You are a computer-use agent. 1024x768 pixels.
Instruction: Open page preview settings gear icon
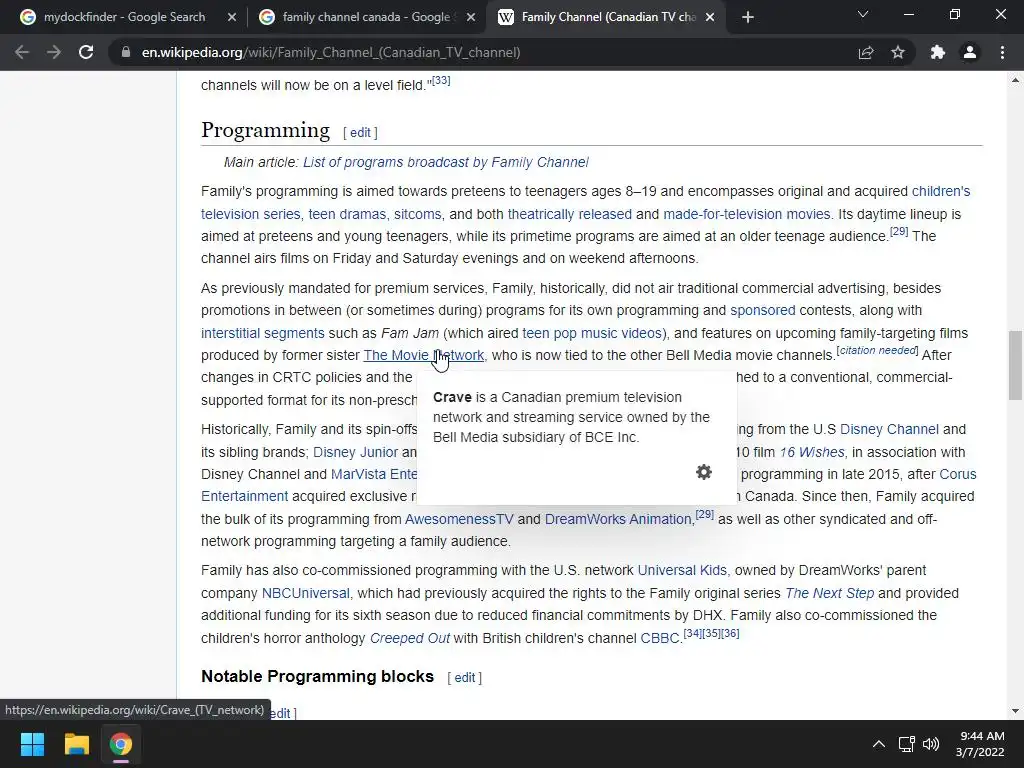click(x=703, y=472)
